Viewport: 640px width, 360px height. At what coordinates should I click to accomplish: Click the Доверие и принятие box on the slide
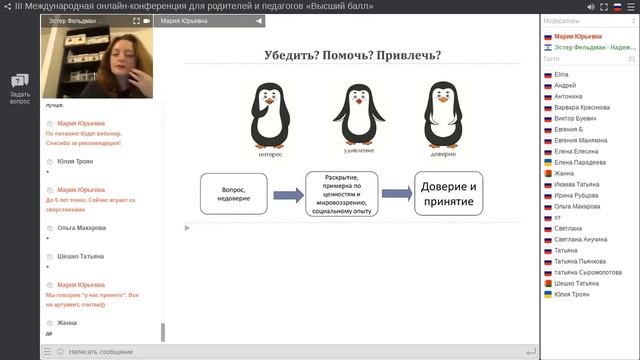click(x=449, y=193)
